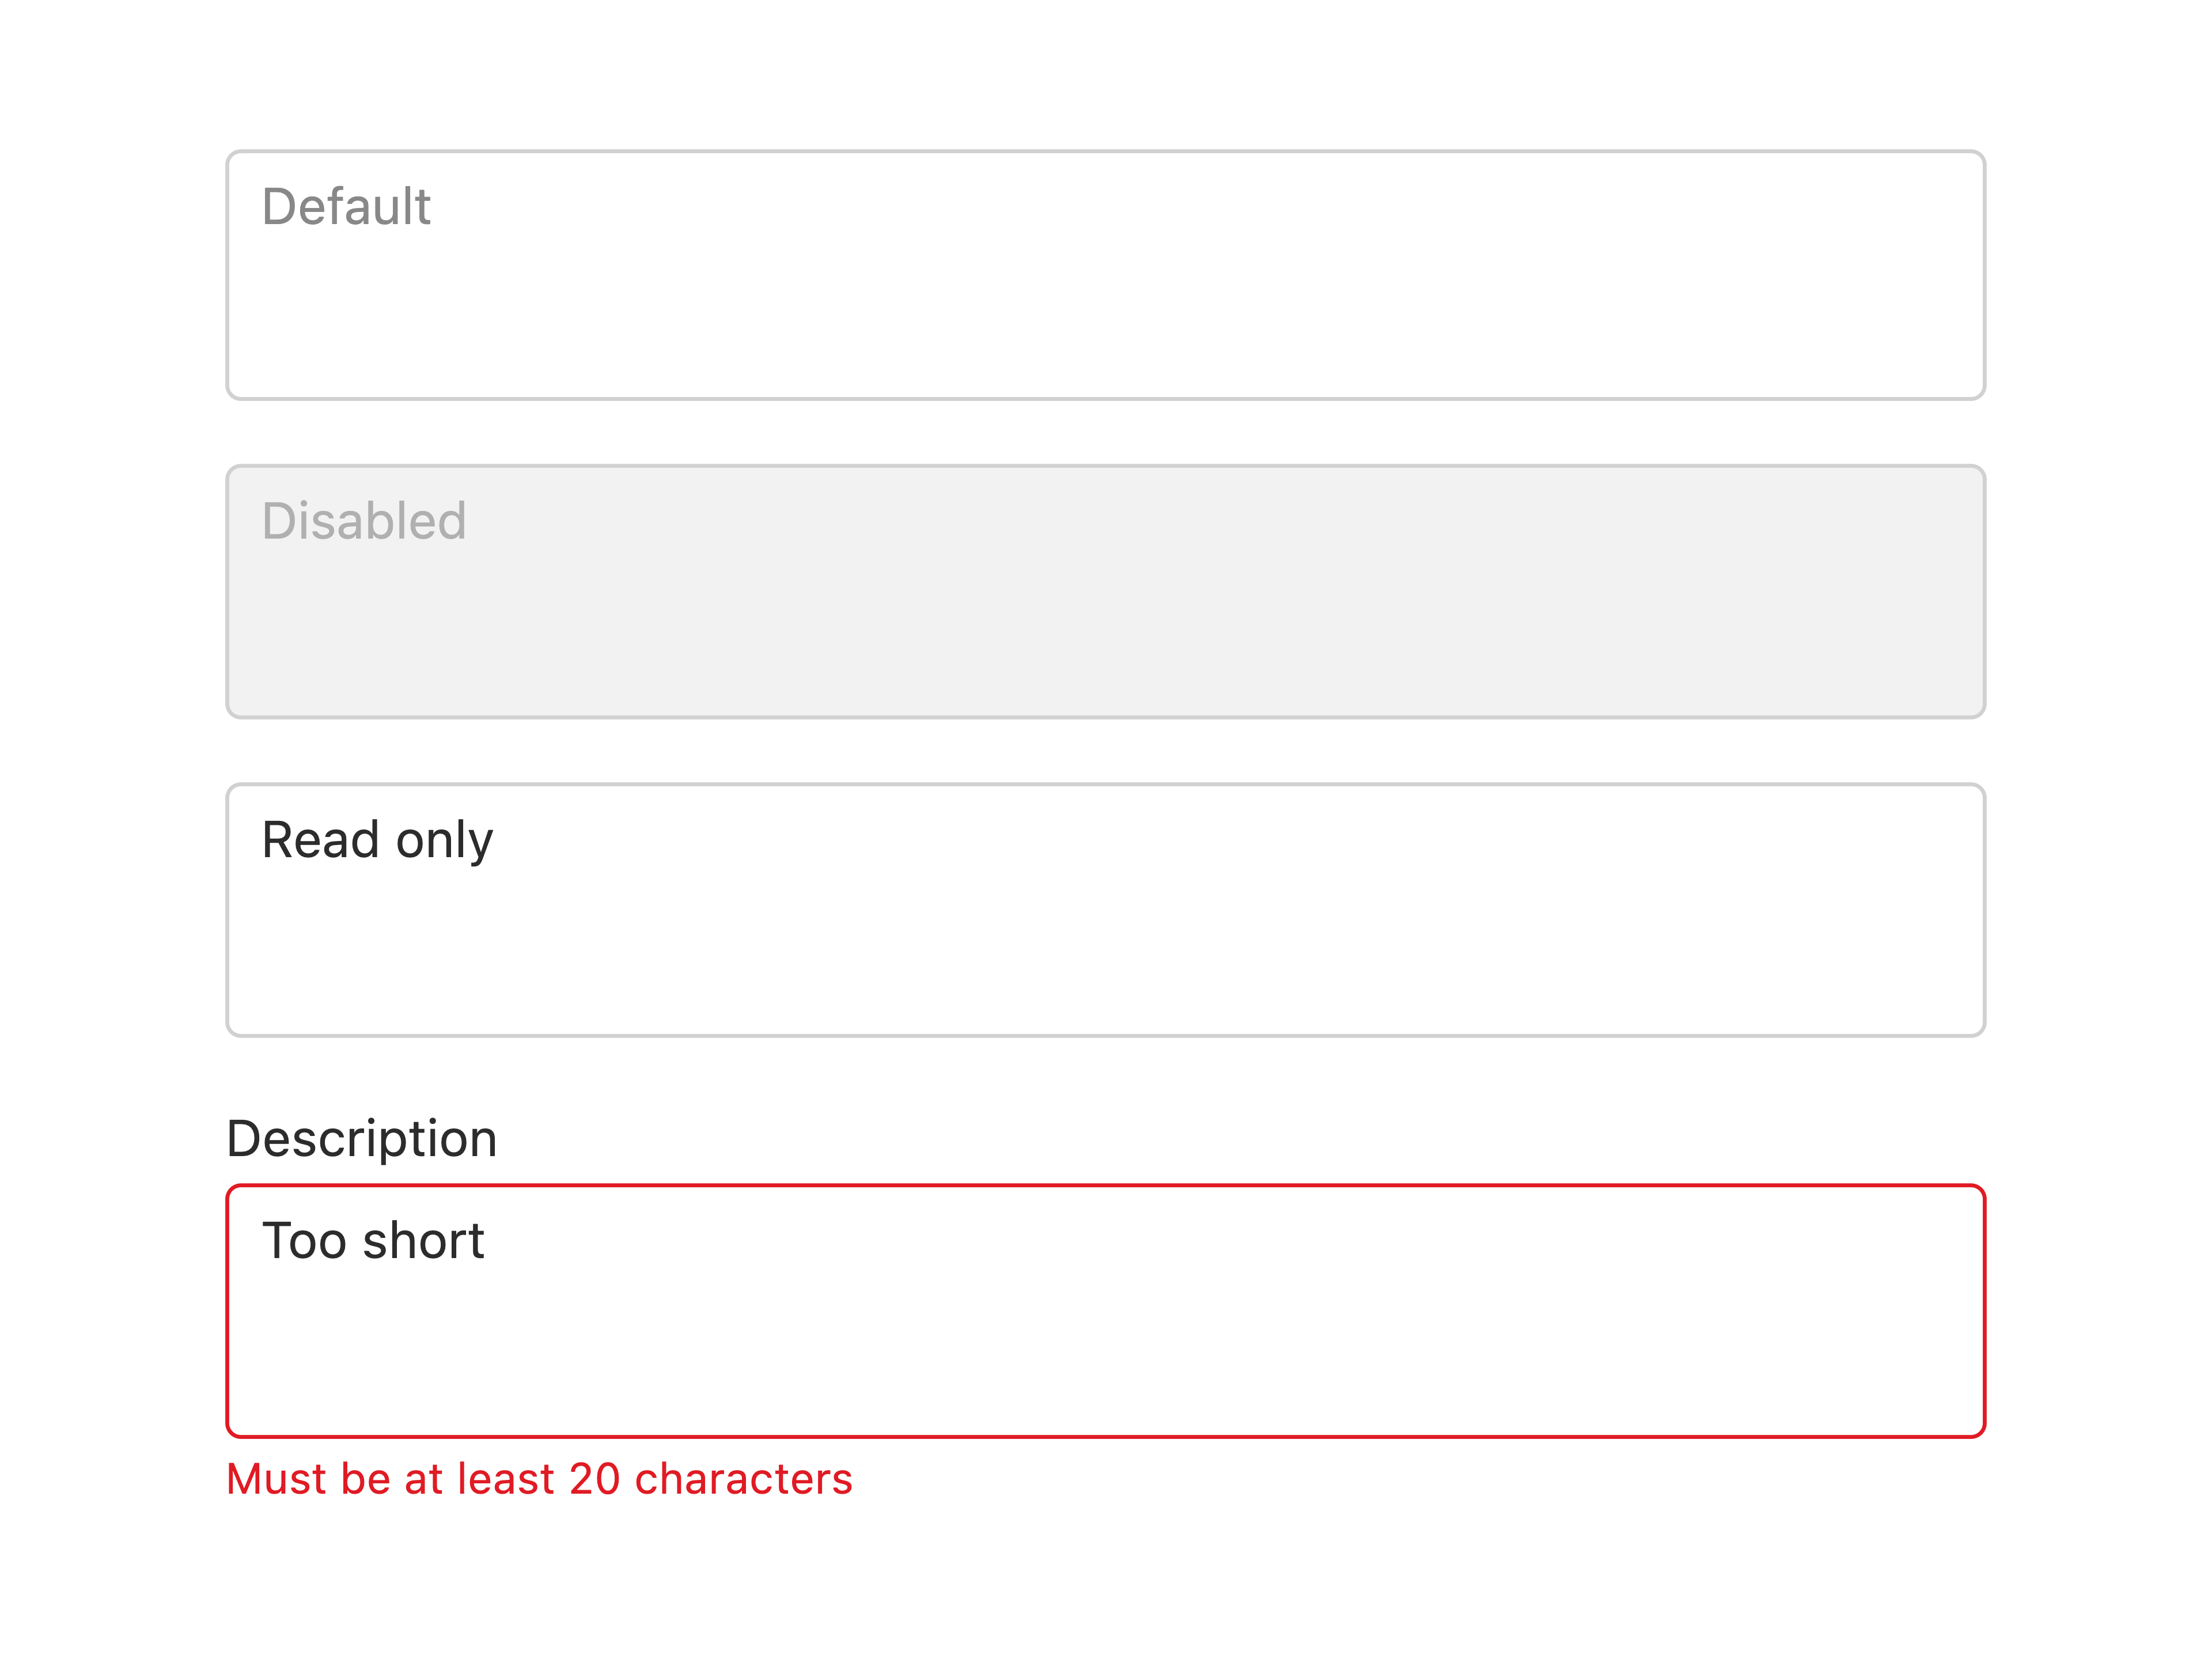Click the Description field label

pos(362,1139)
